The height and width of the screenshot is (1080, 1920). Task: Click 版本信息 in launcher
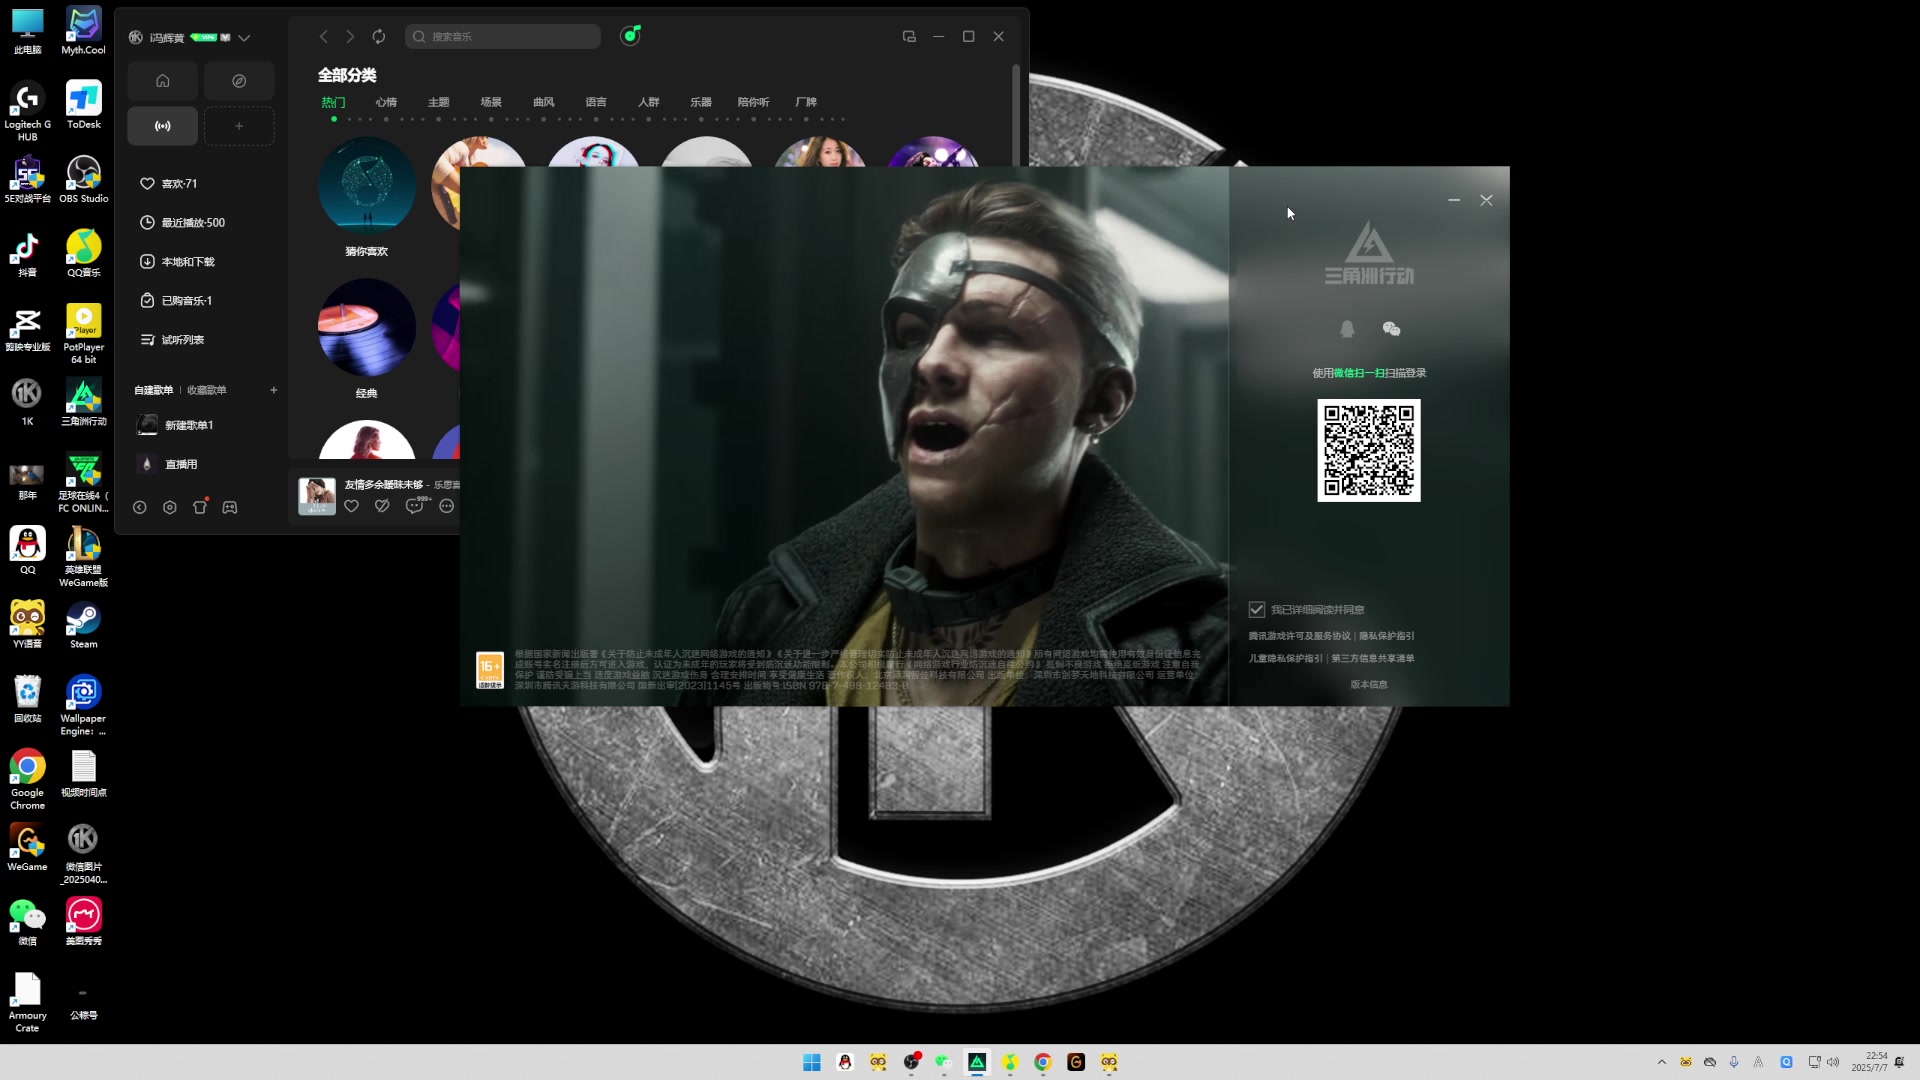(1369, 685)
